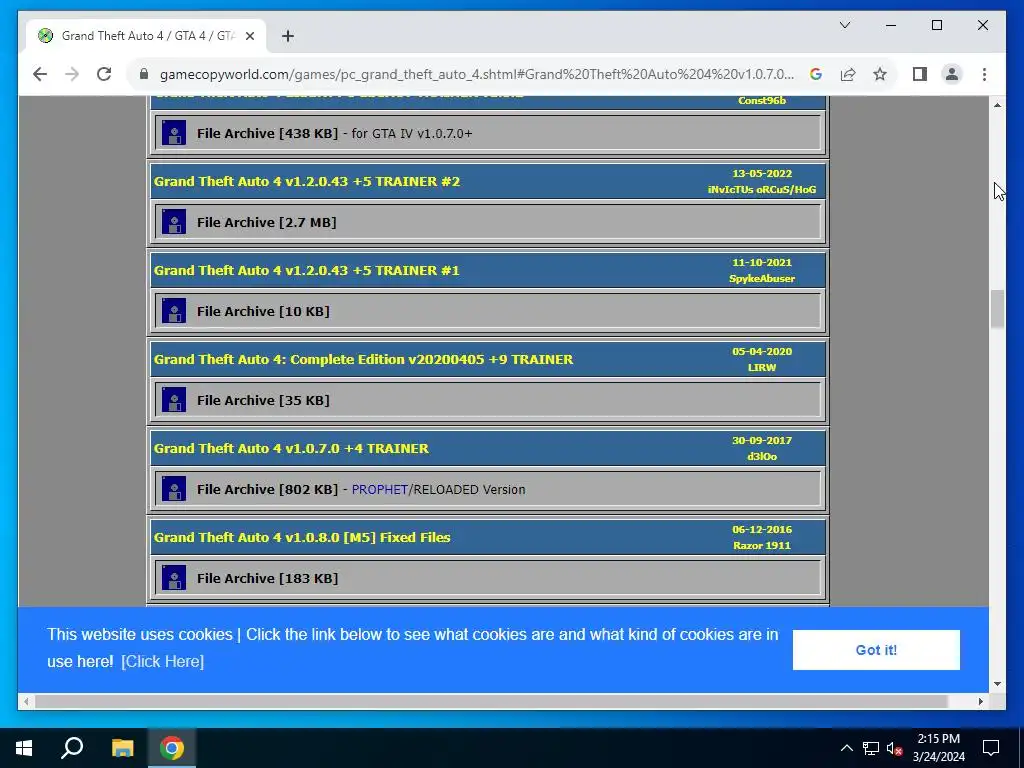Reload the page with the refresh icon
Screen dimensions: 1024x768
pyautogui.click(x=104, y=74)
